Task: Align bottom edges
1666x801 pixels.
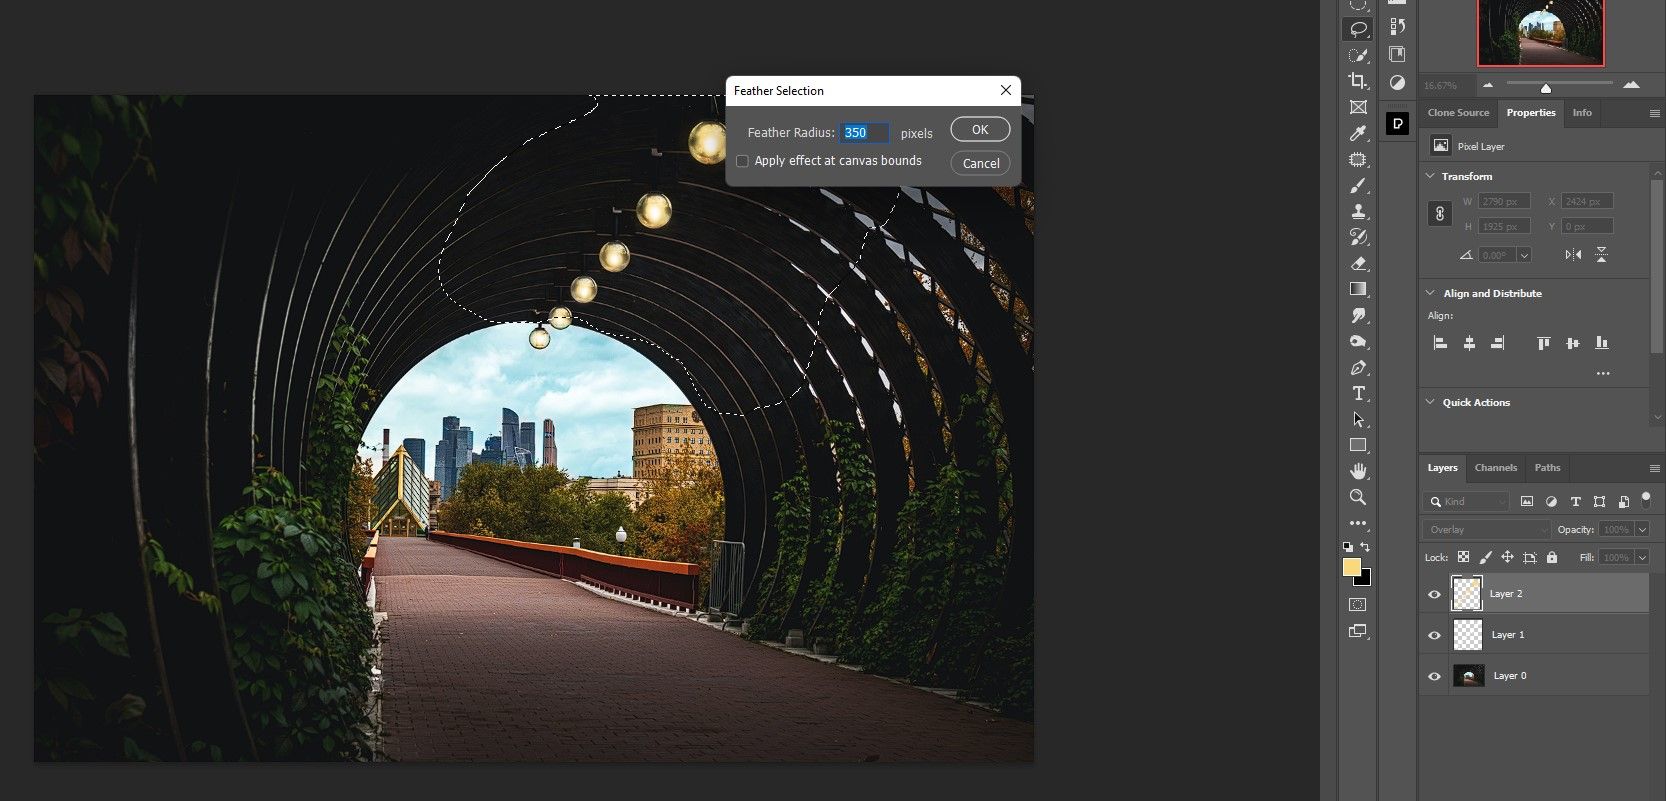Action: (x=1602, y=343)
